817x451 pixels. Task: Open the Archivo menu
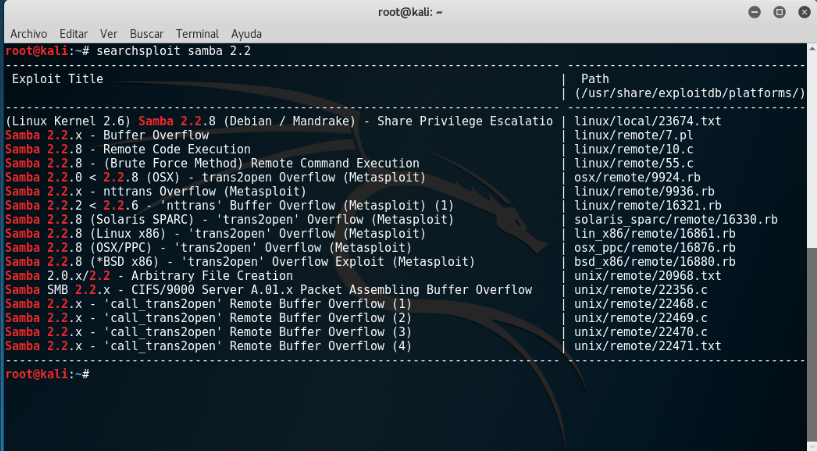click(29, 34)
